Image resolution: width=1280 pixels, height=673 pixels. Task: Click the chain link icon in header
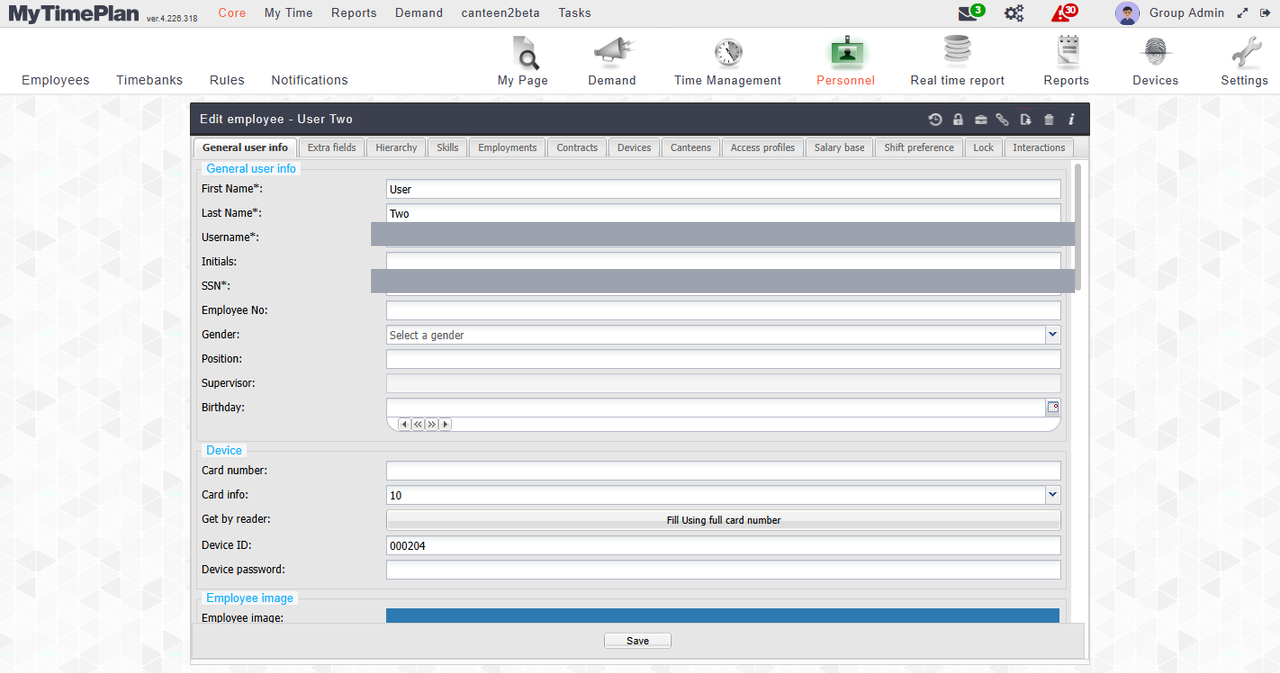pos(1003,119)
